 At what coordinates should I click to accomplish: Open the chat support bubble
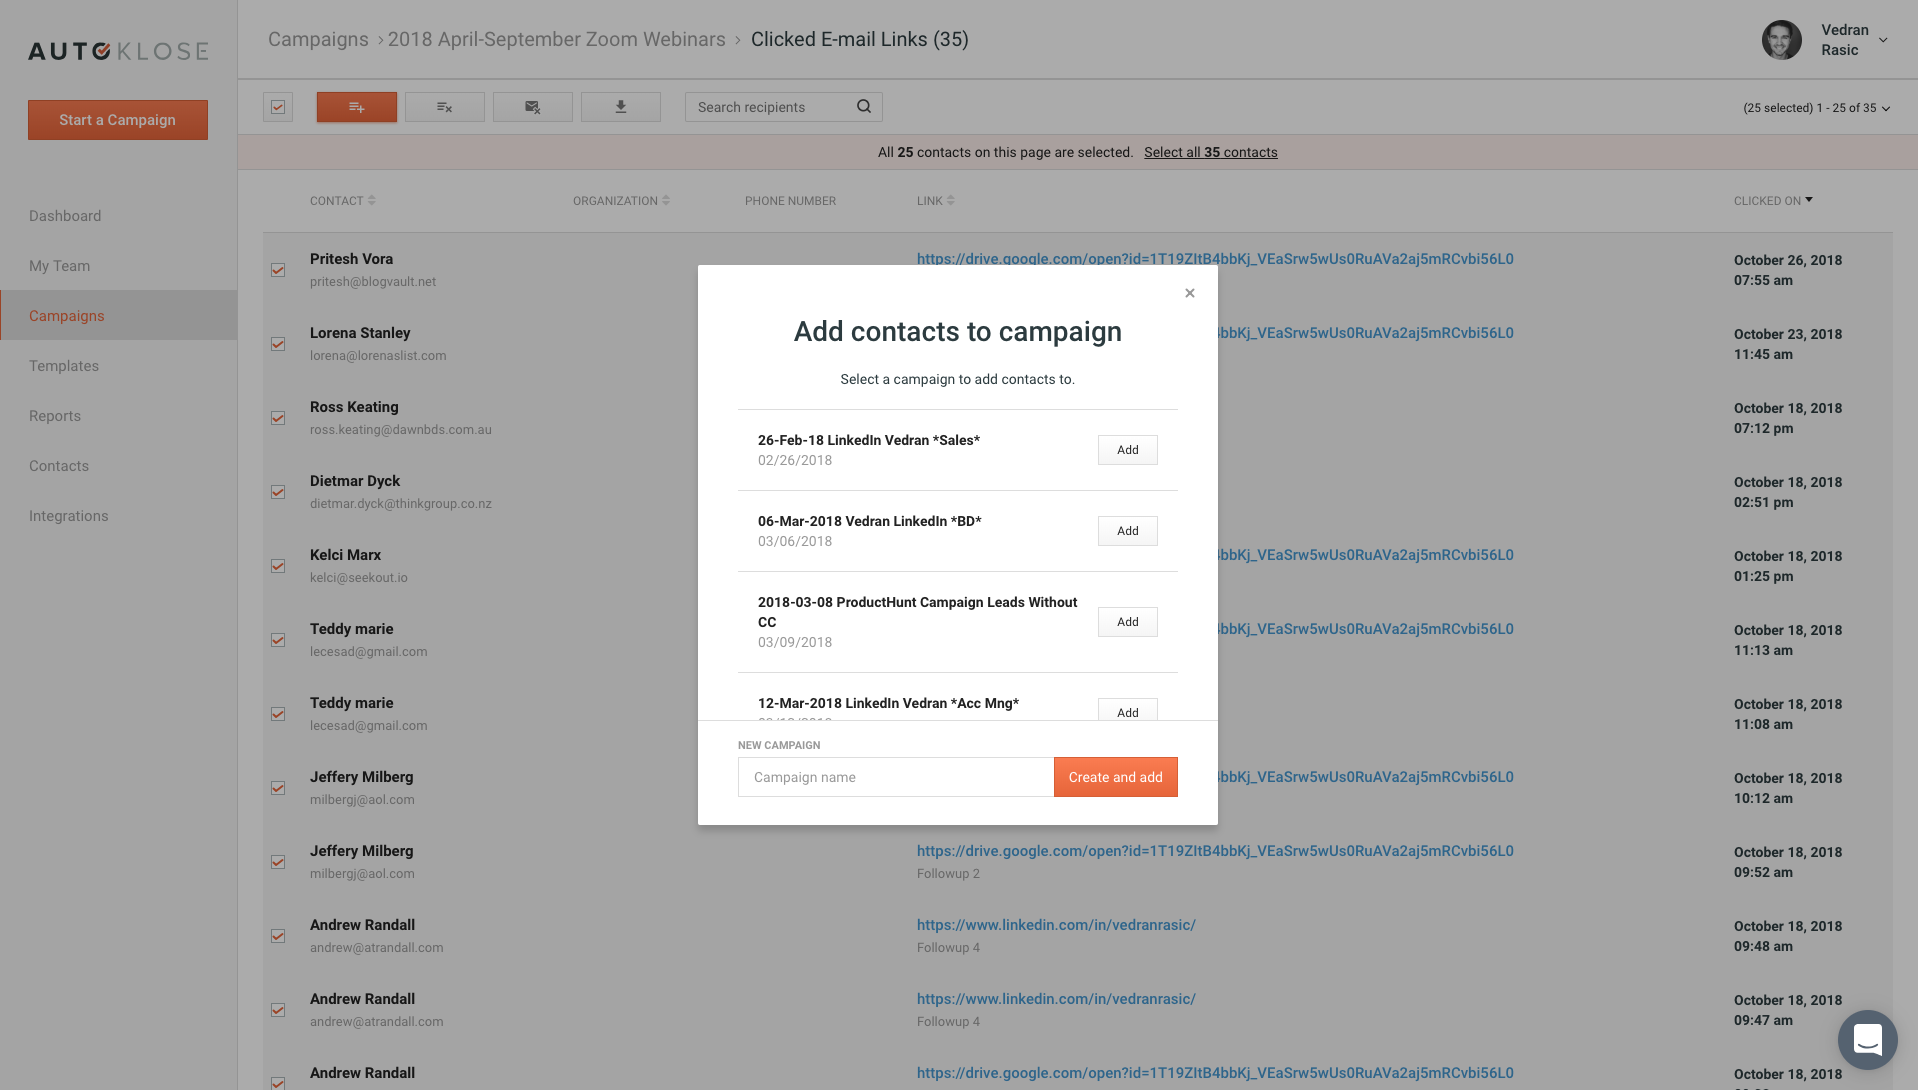pos(1867,1040)
